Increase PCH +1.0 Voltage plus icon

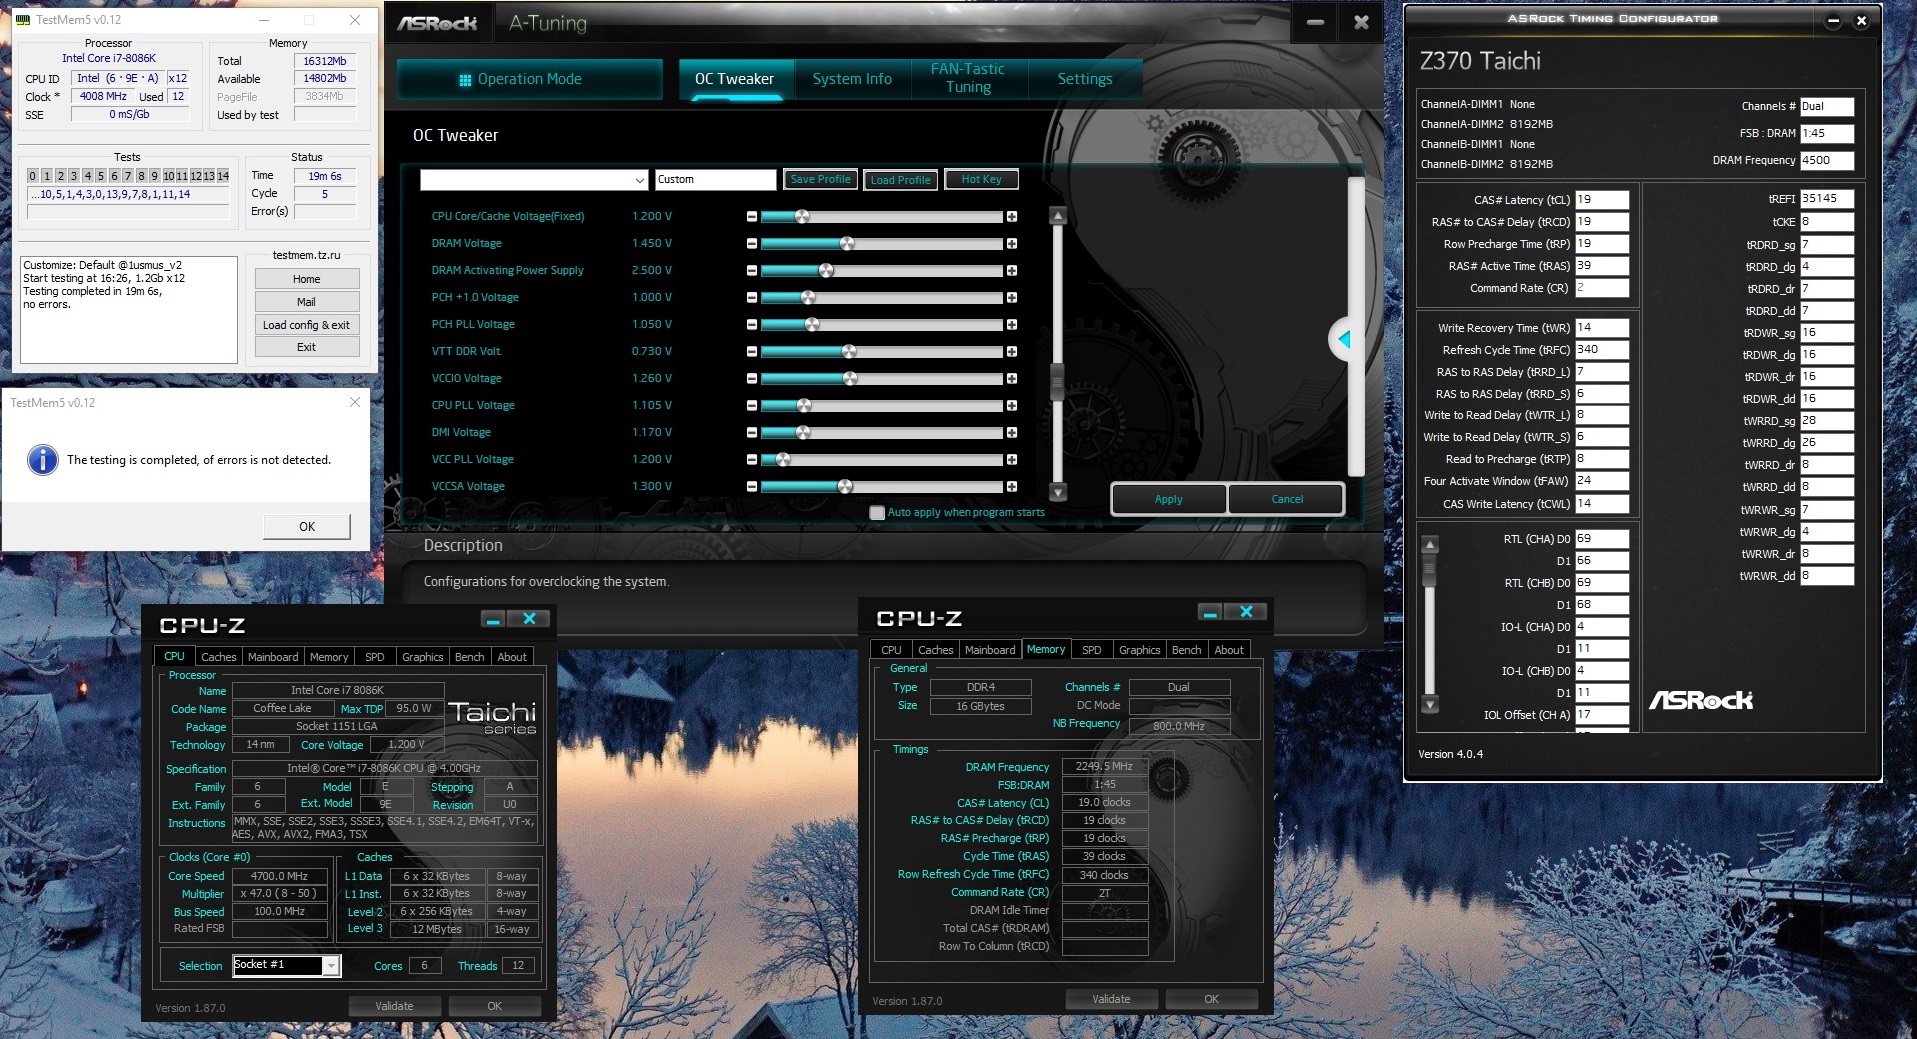tap(1012, 297)
